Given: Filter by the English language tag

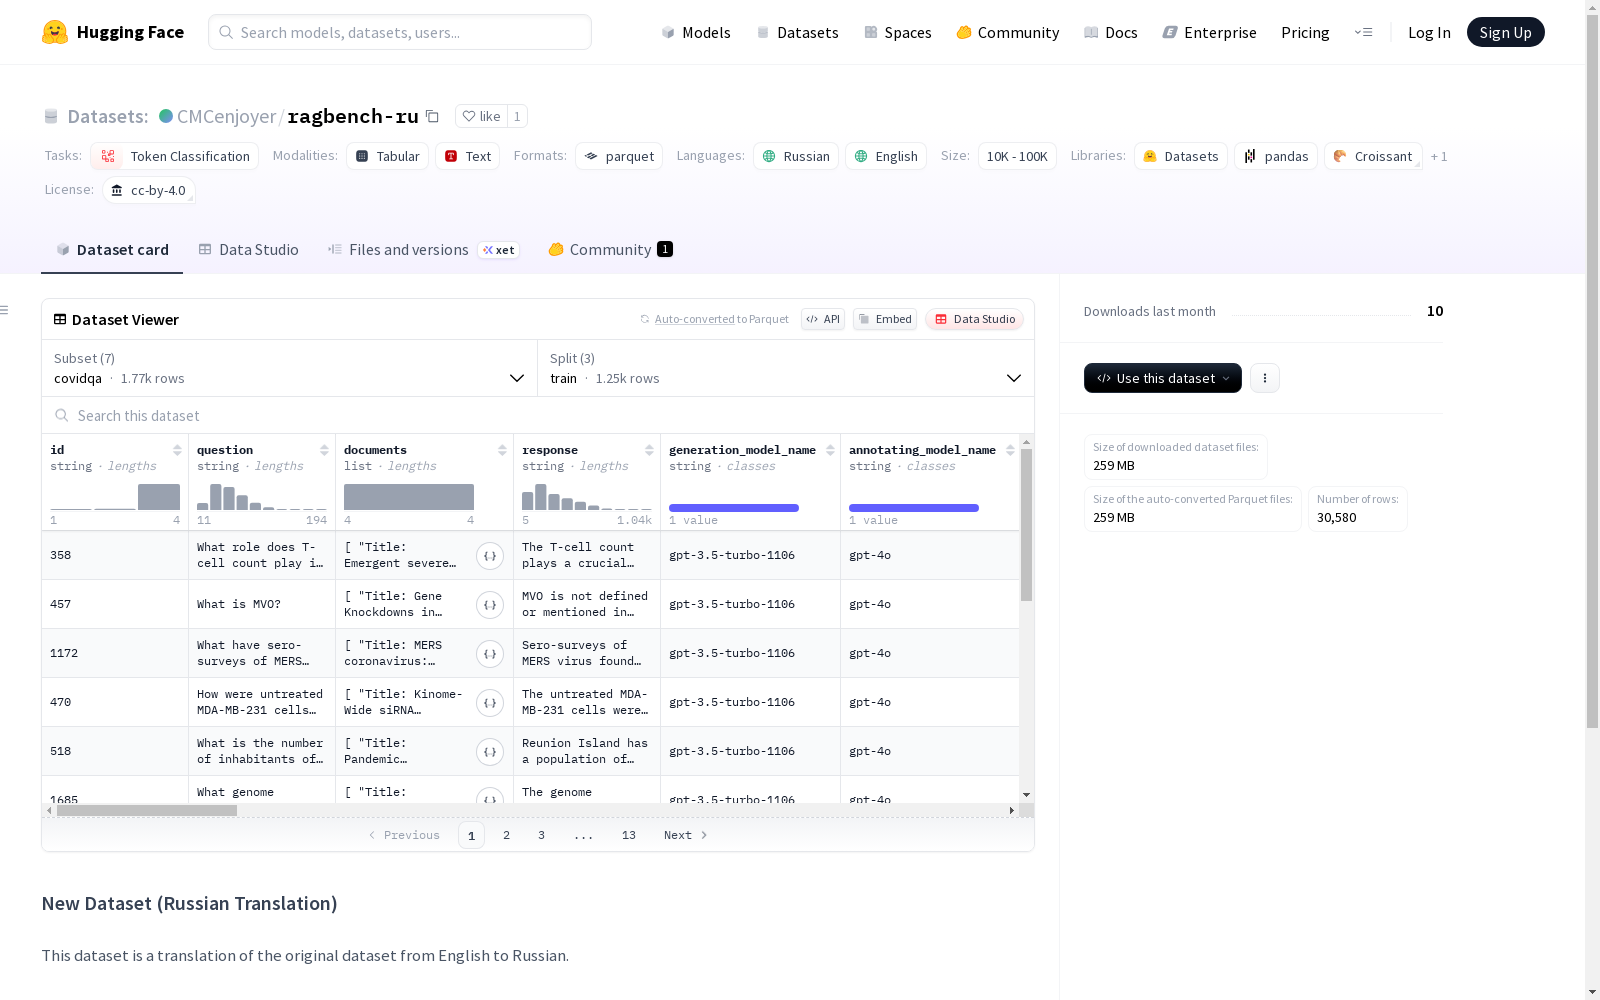Looking at the screenshot, I should tap(886, 156).
